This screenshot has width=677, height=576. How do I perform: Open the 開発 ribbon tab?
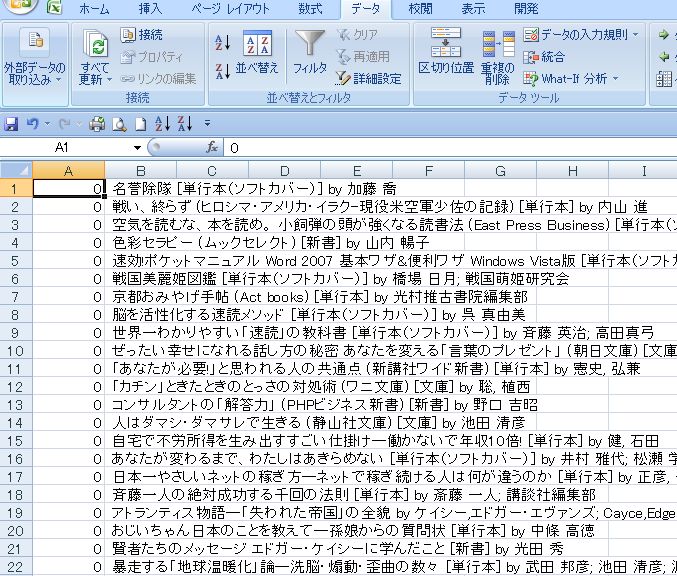coord(526,9)
